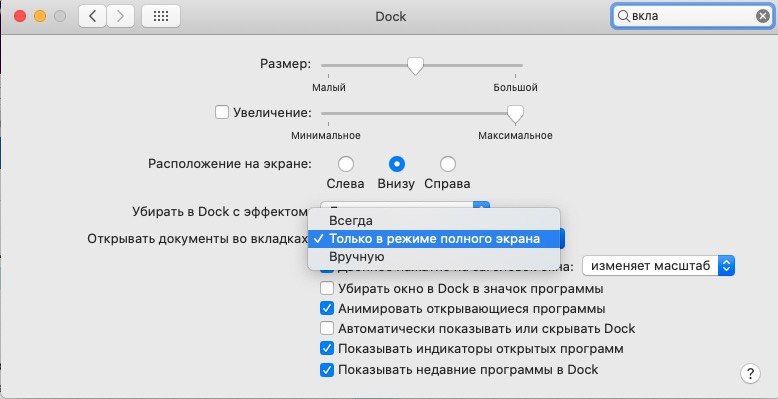Toggle 'Автоматически показывать или скрывать Dock'
The height and width of the screenshot is (399, 778).
point(326,329)
